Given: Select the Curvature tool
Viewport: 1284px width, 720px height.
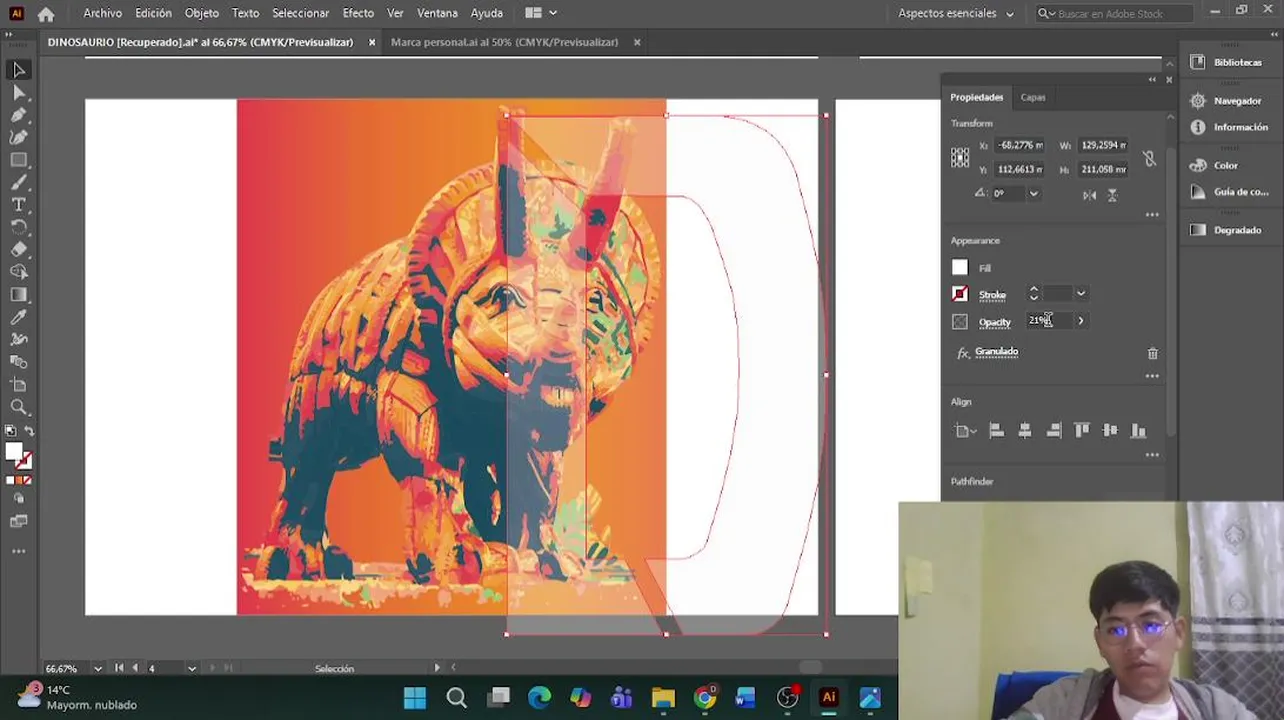Looking at the screenshot, I should pyautogui.click(x=18, y=137).
